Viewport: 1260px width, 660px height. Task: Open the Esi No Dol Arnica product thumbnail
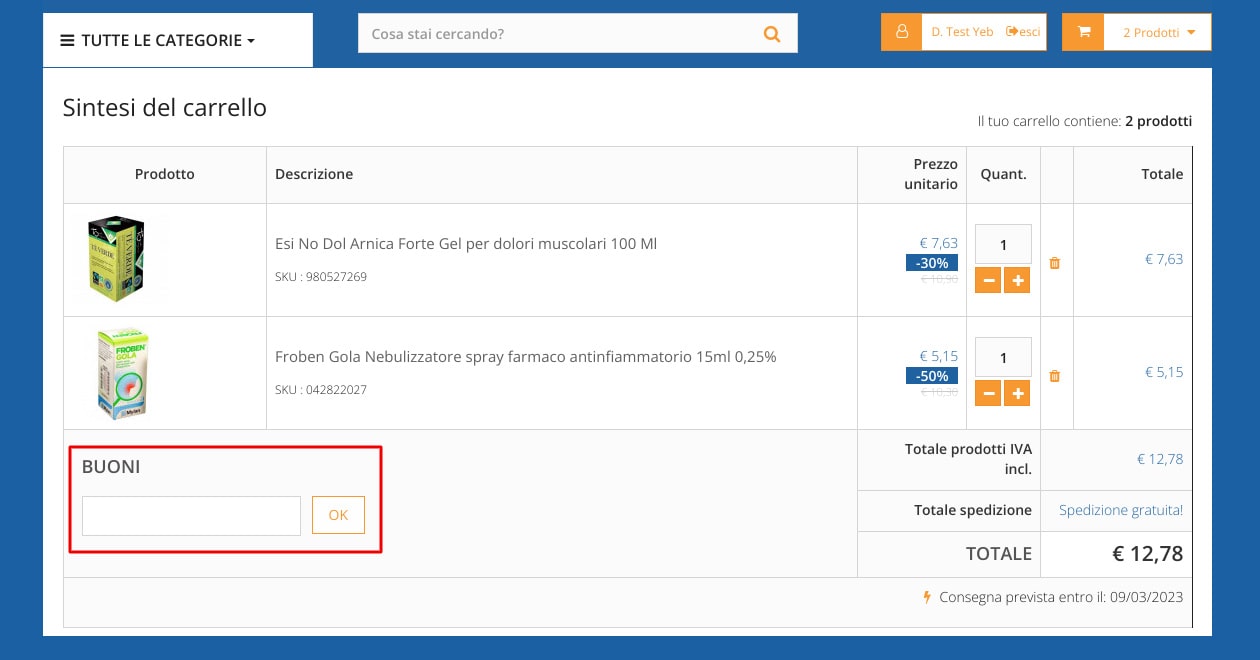117,259
